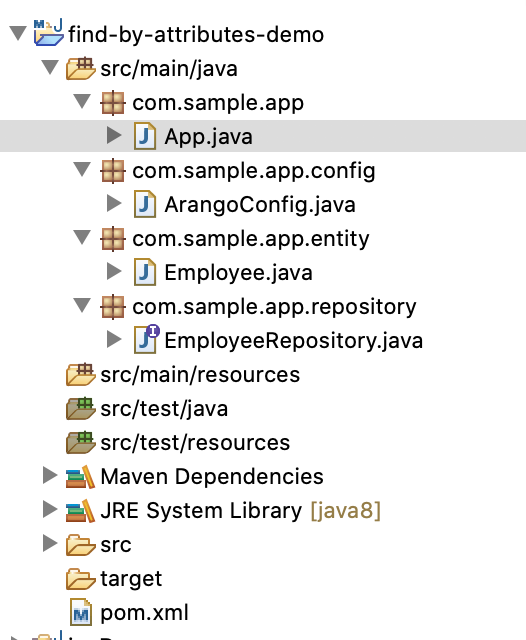The height and width of the screenshot is (640, 526).
Task: Select EmployeeRepository.java in the tree
Action: [x=294, y=341]
